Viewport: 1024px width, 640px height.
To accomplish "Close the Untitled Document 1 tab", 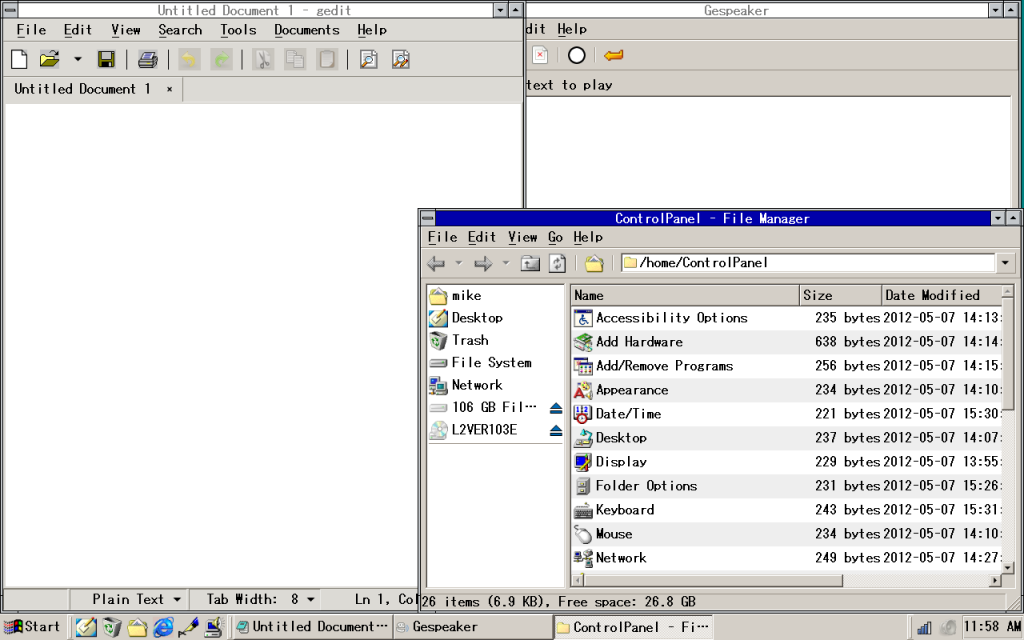I will point(169,89).
